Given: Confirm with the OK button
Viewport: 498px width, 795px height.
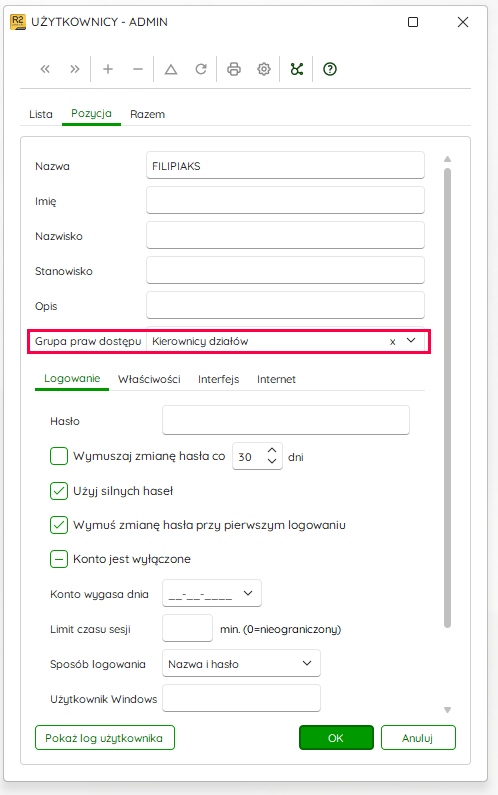Looking at the screenshot, I should (336, 738).
